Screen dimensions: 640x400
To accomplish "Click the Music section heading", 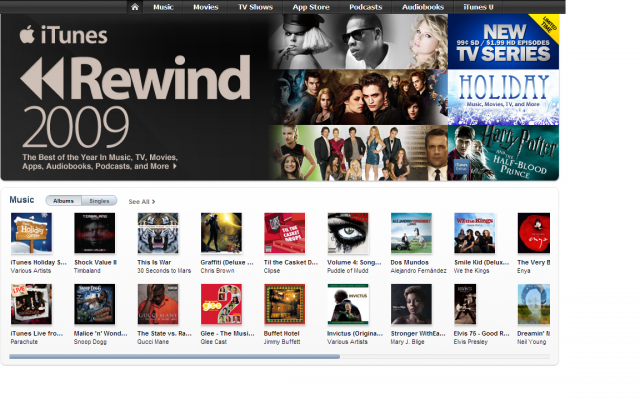I will tap(22, 200).
